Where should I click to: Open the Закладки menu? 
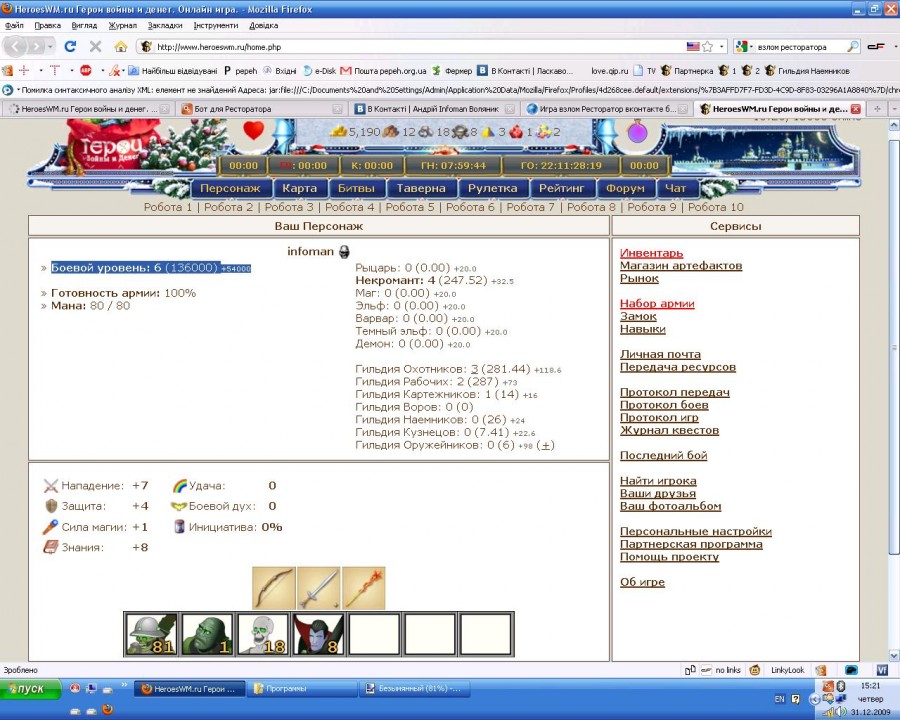tap(165, 25)
